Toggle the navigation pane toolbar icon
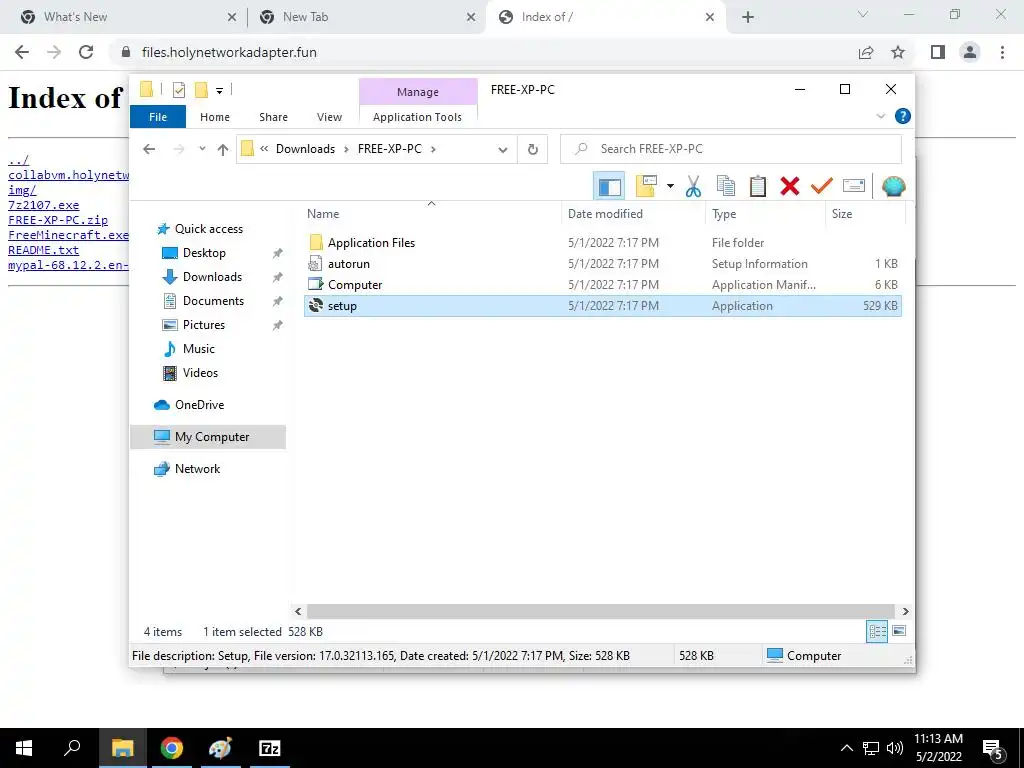1024x768 pixels. click(609, 187)
